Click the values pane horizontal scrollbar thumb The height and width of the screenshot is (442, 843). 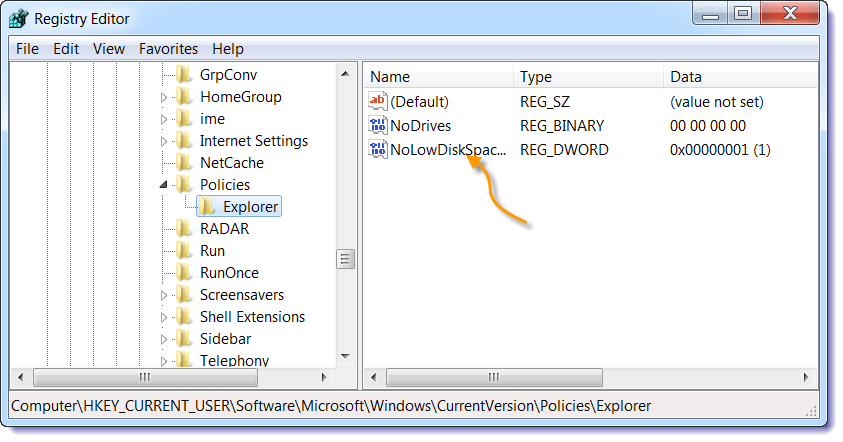tap(494, 377)
